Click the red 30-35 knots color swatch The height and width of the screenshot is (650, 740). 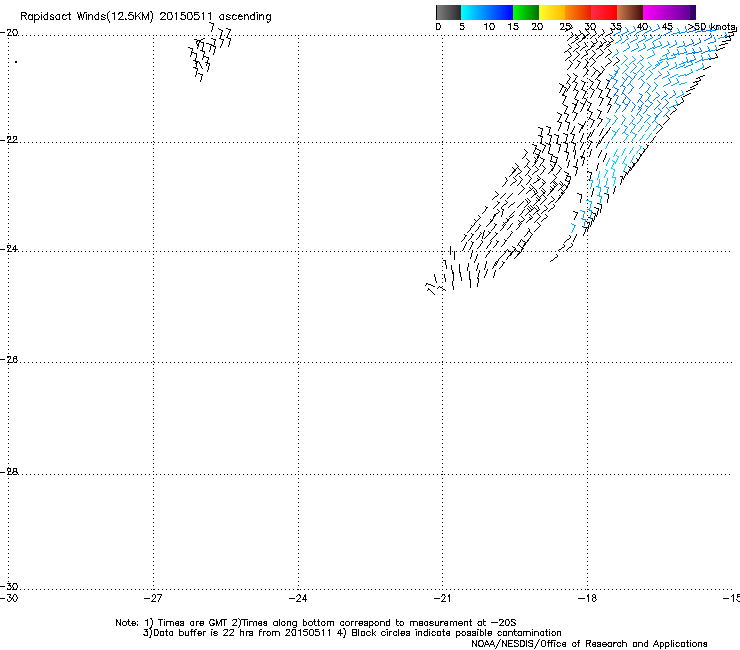tap(604, 12)
